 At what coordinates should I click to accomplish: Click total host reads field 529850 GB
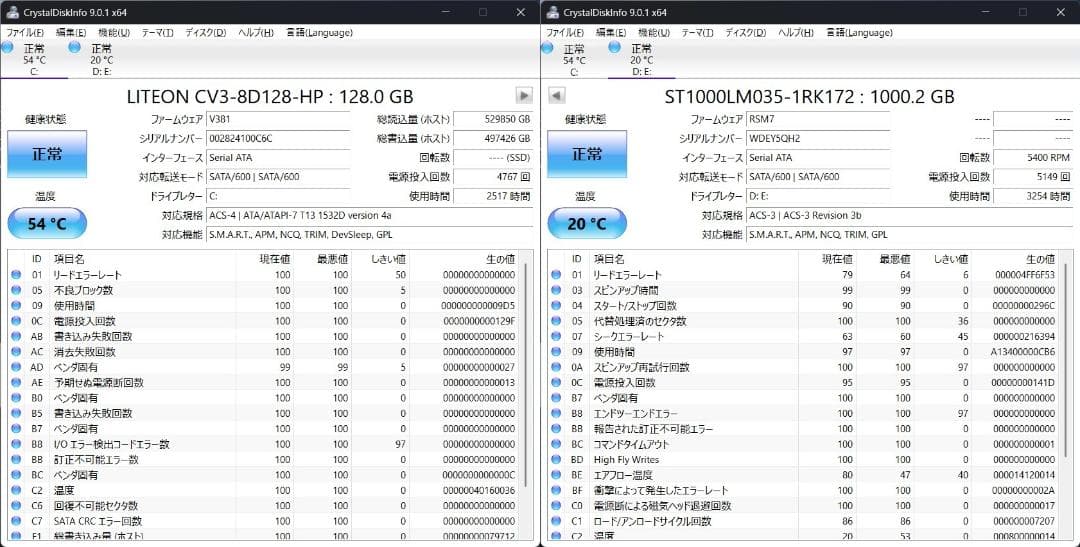point(493,119)
